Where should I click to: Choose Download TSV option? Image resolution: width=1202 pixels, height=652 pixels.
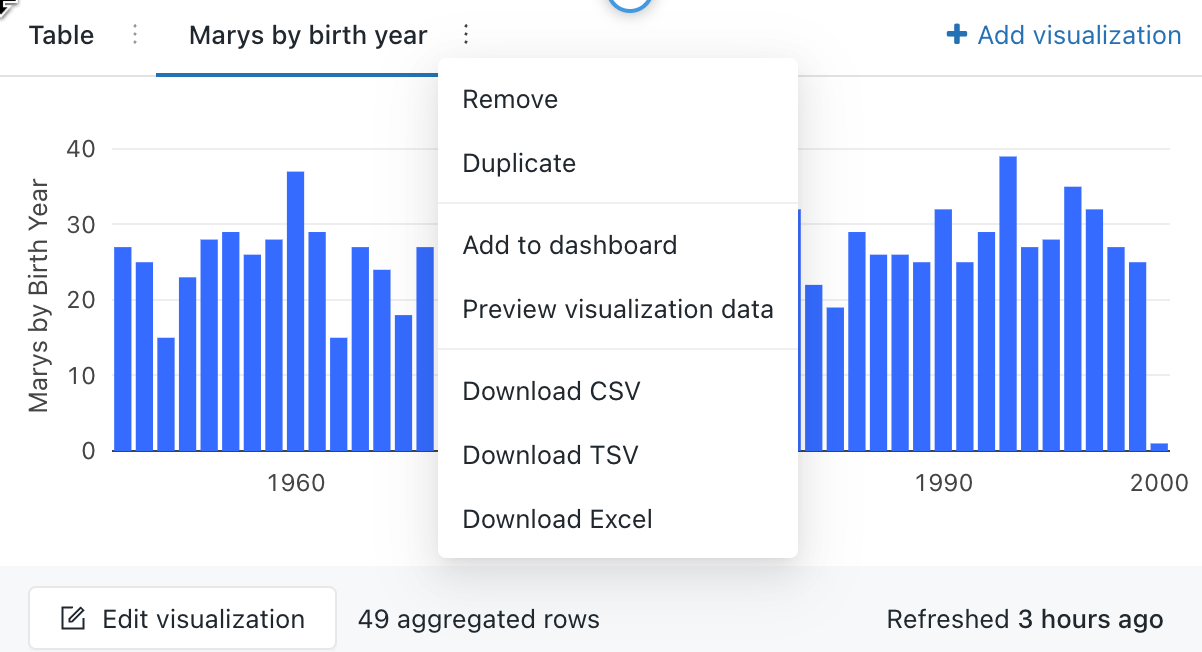pos(550,456)
